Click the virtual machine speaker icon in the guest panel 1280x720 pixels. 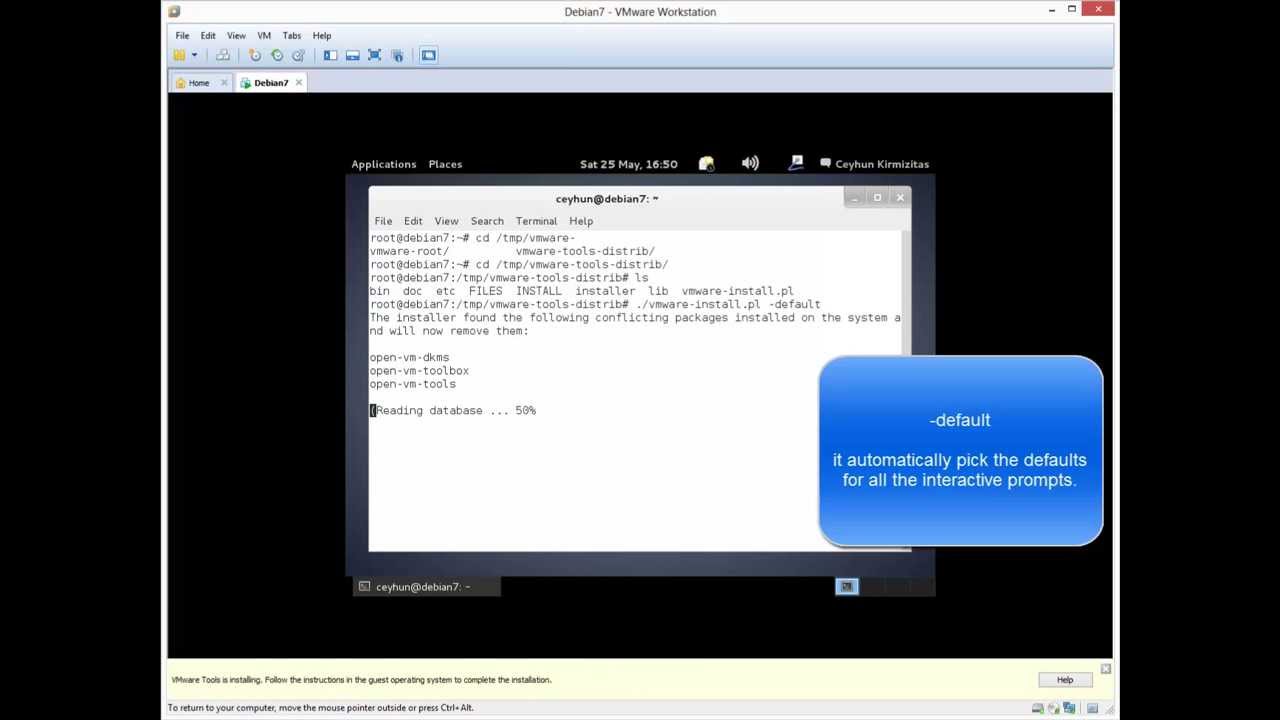point(750,163)
